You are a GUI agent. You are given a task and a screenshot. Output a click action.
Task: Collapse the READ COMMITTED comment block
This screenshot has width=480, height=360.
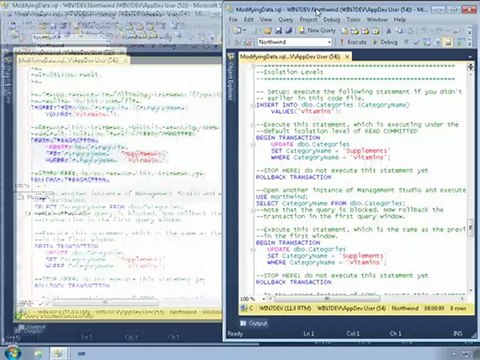[253, 125]
